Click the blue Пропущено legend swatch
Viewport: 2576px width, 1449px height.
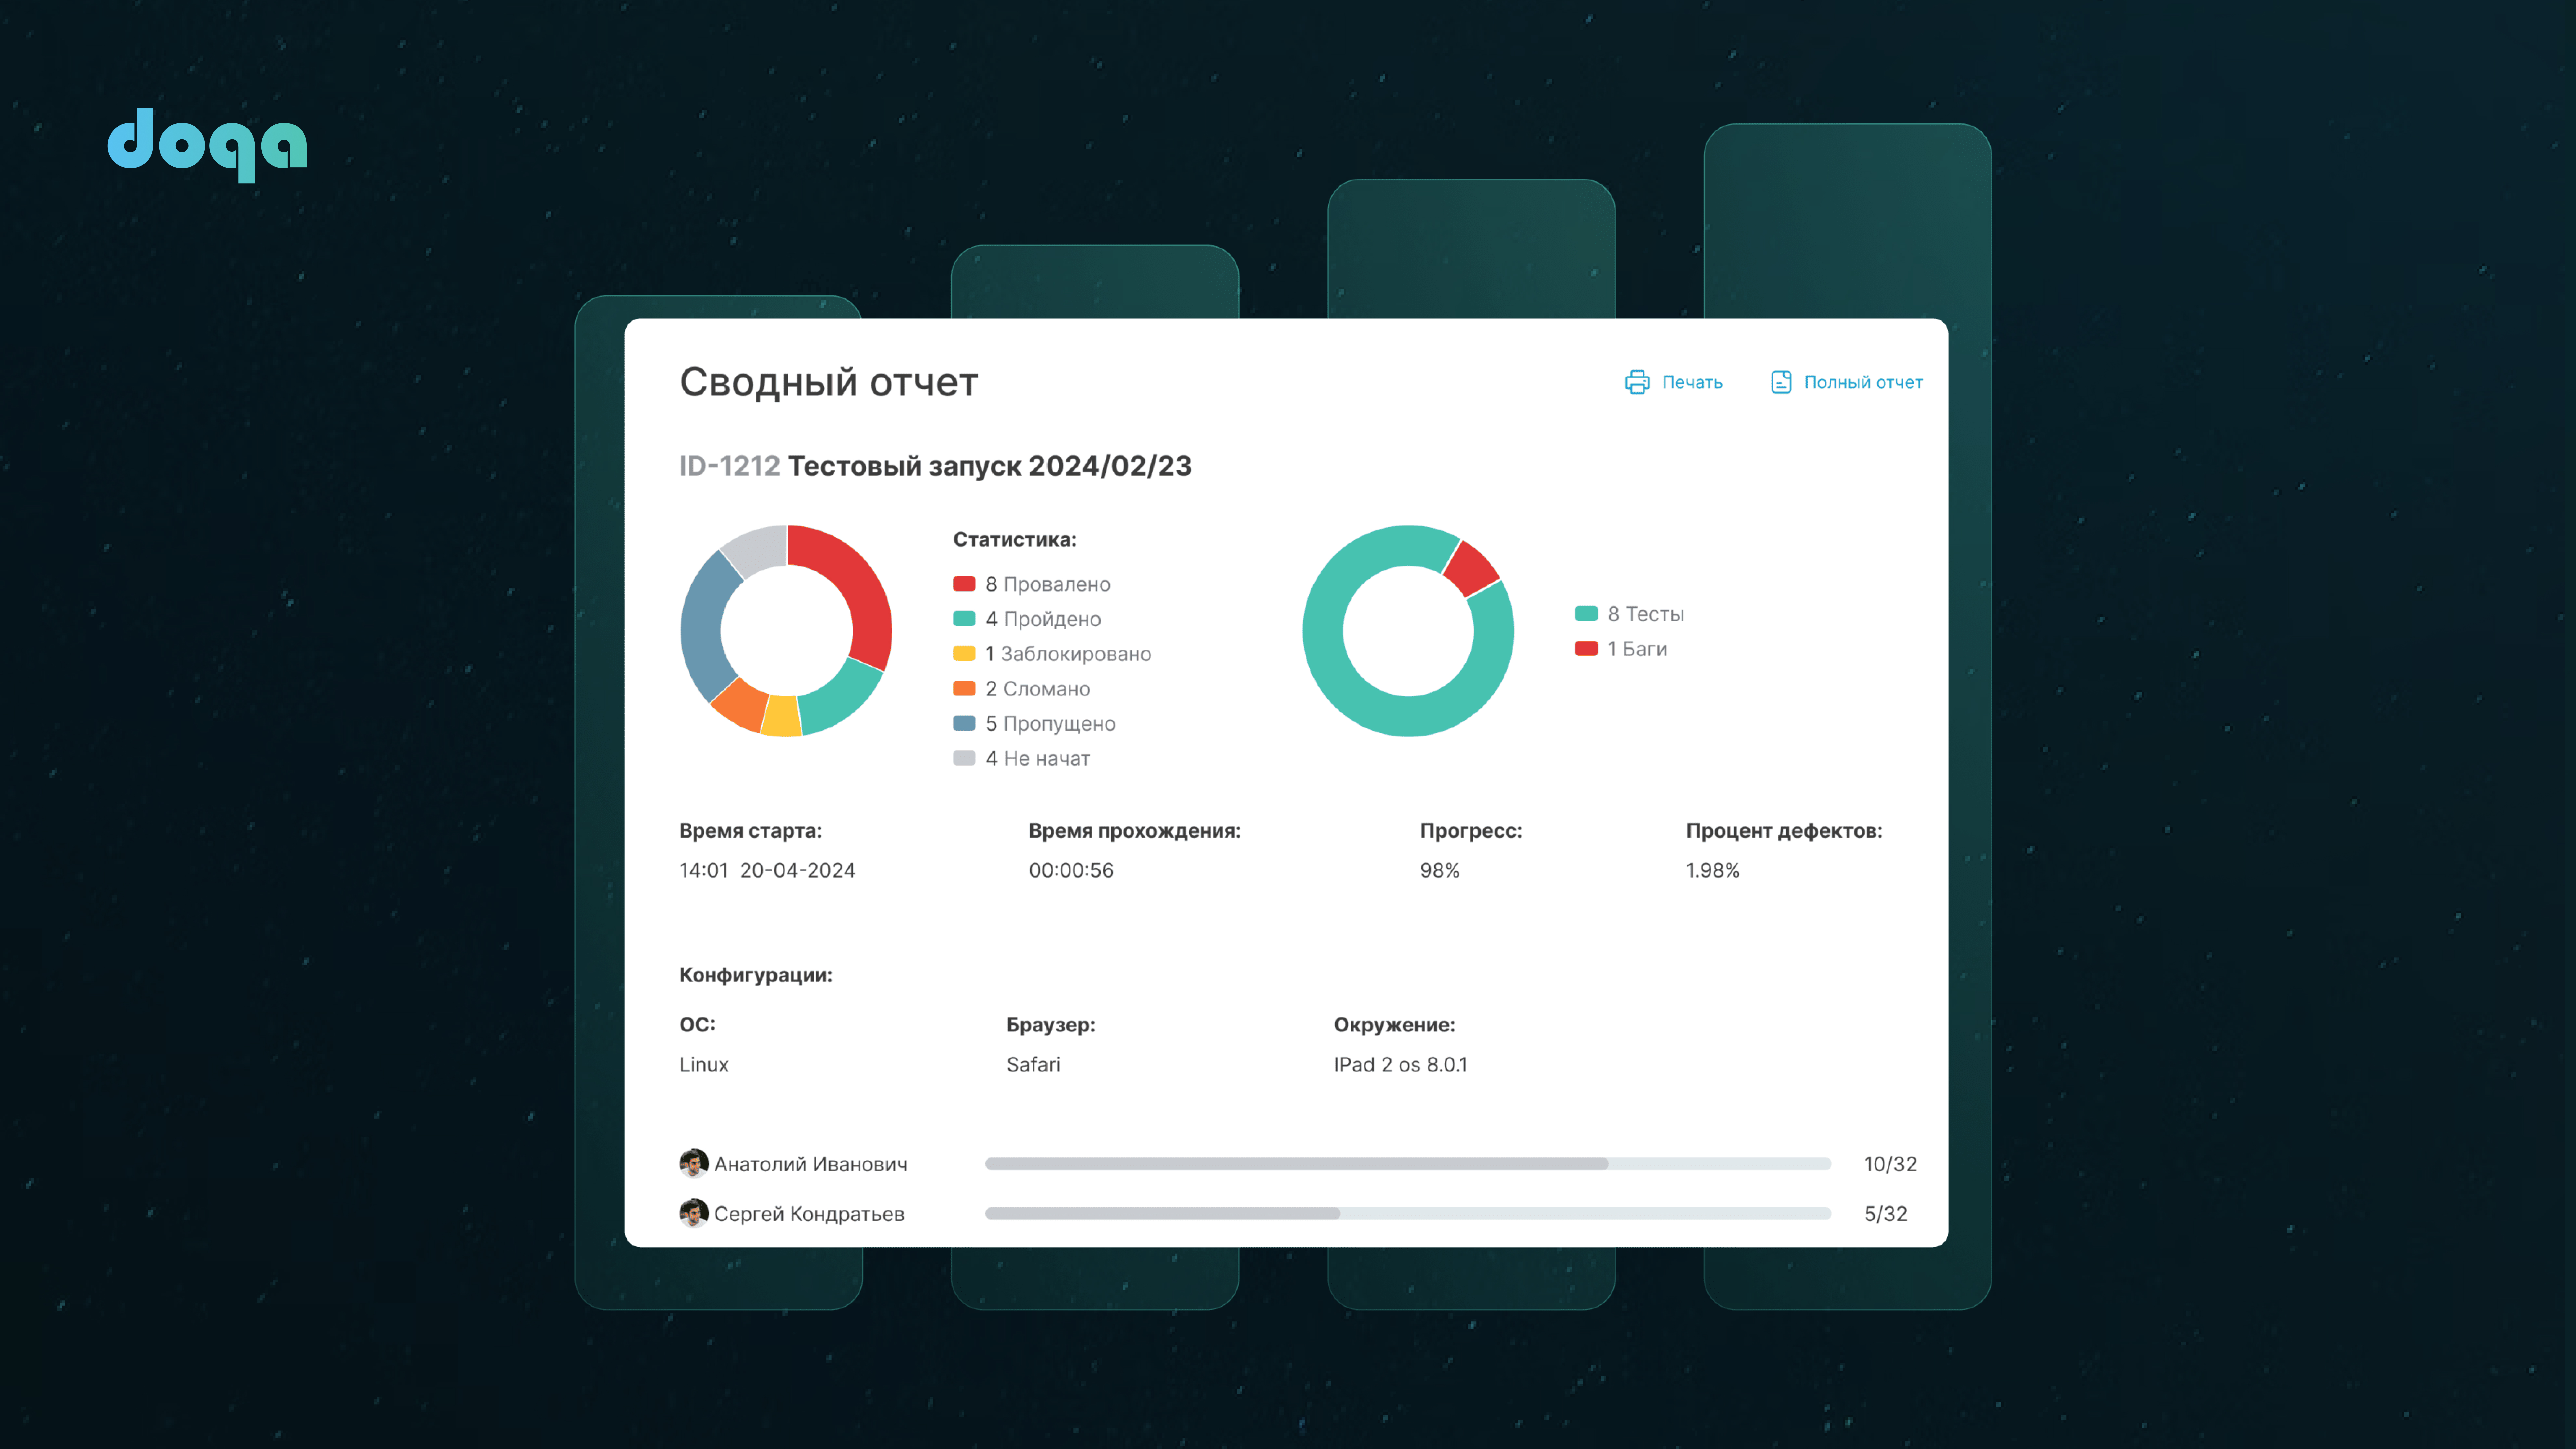click(964, 723)
